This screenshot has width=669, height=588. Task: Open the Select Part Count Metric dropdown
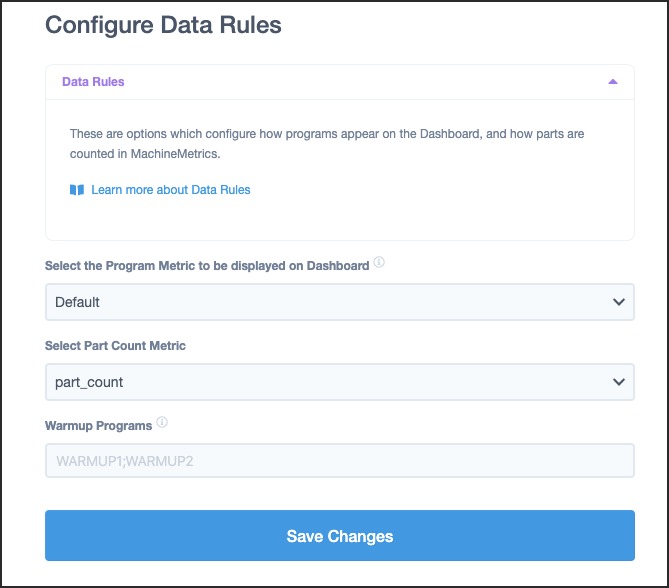click(340, 382)
